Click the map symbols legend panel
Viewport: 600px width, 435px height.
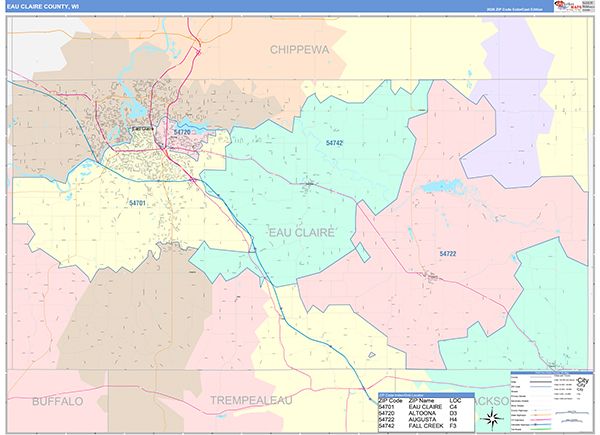coord(552,400)
